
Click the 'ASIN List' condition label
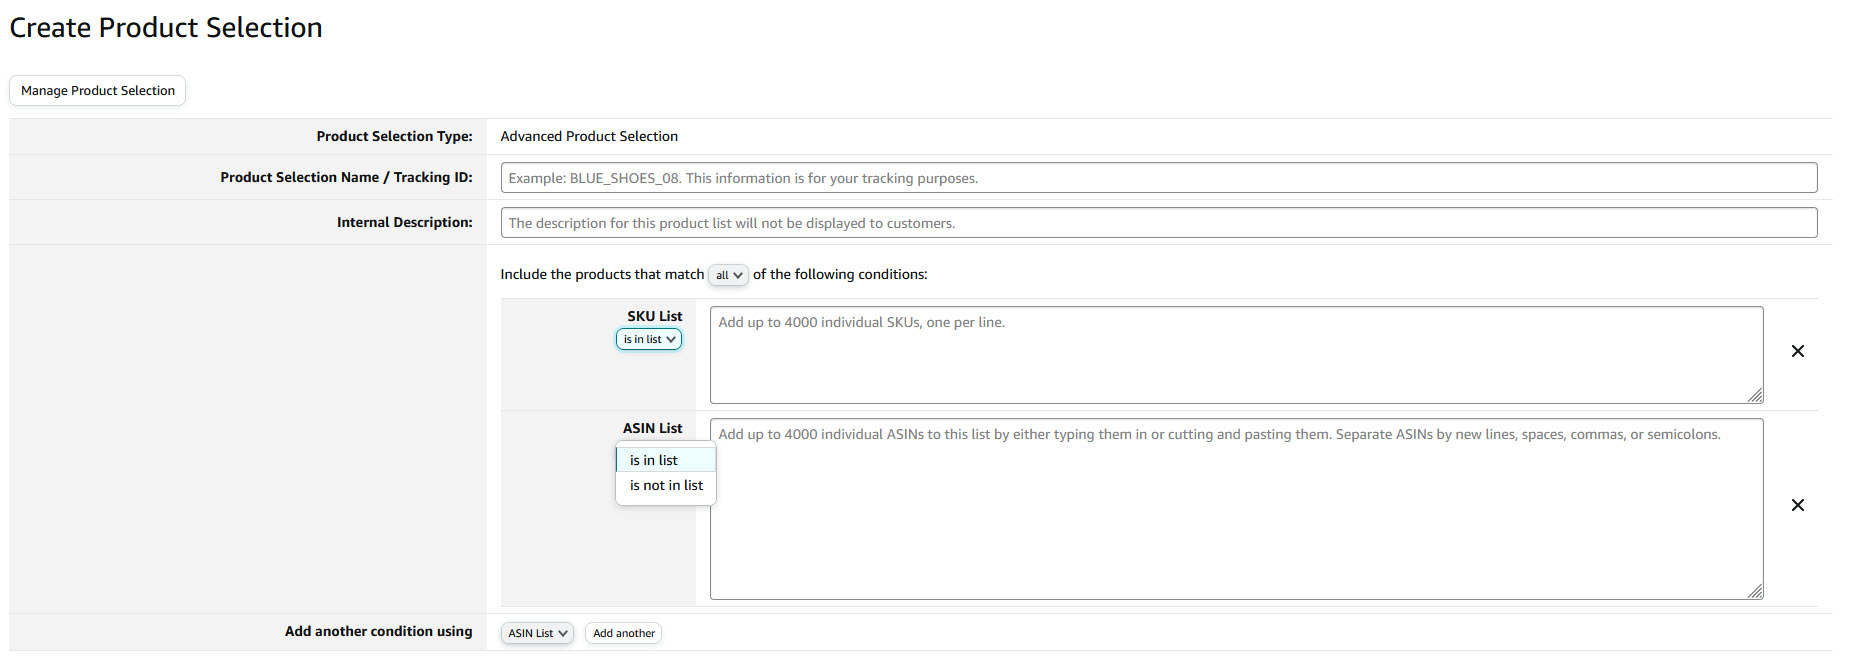pos(652,428)
